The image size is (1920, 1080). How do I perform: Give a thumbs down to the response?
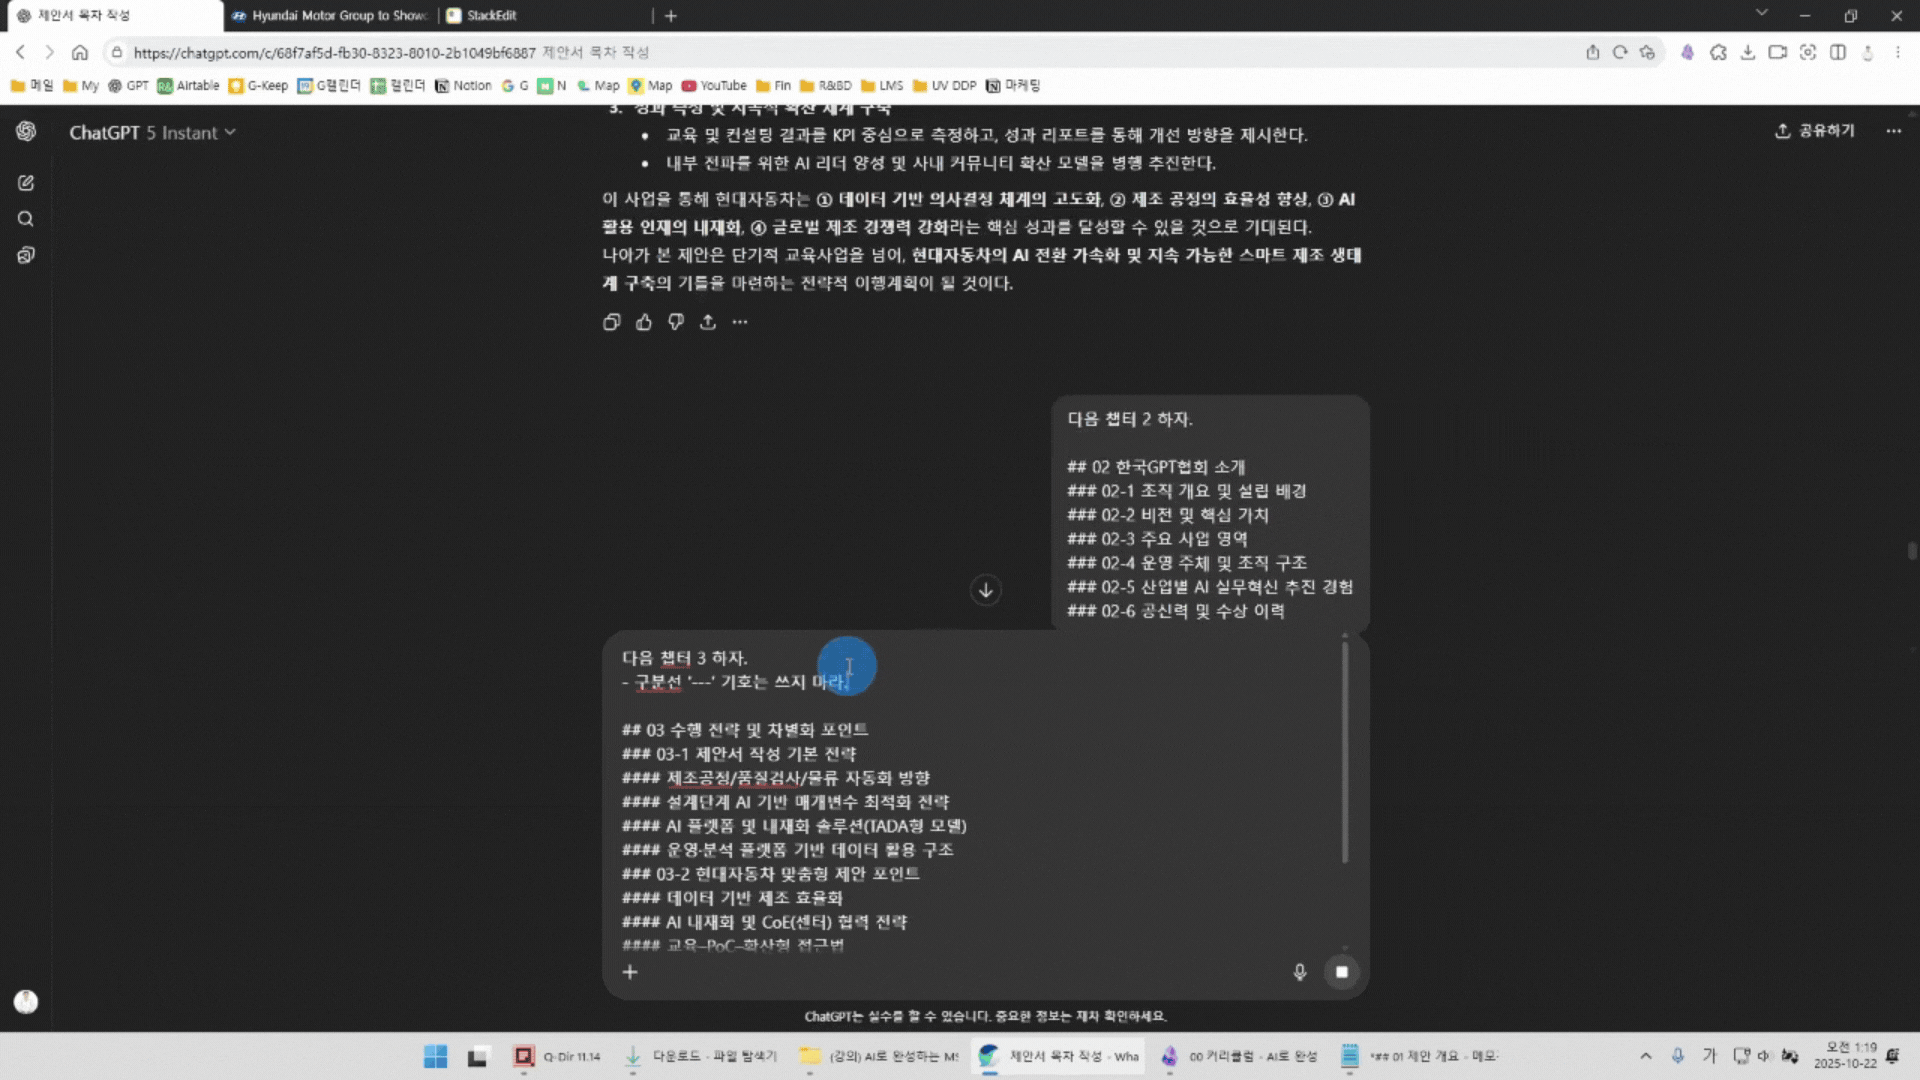(x=675, y=322)
